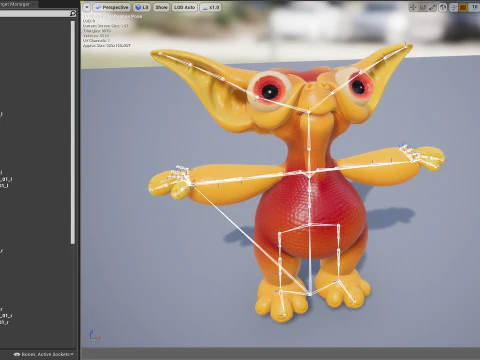
Task: Open the LOD Auto menu
Action: pyautogui.click(x=185, y=7)
